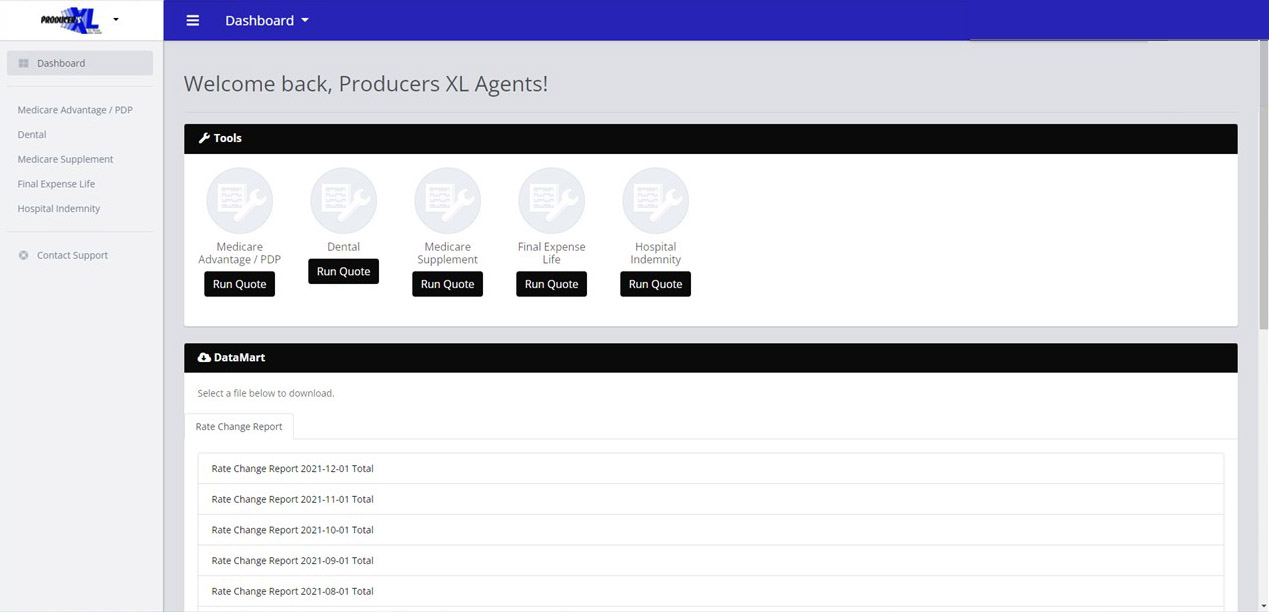
Task: Open Medicare Advantage / PDP in the sidebar
Action: tap(75, 110)
